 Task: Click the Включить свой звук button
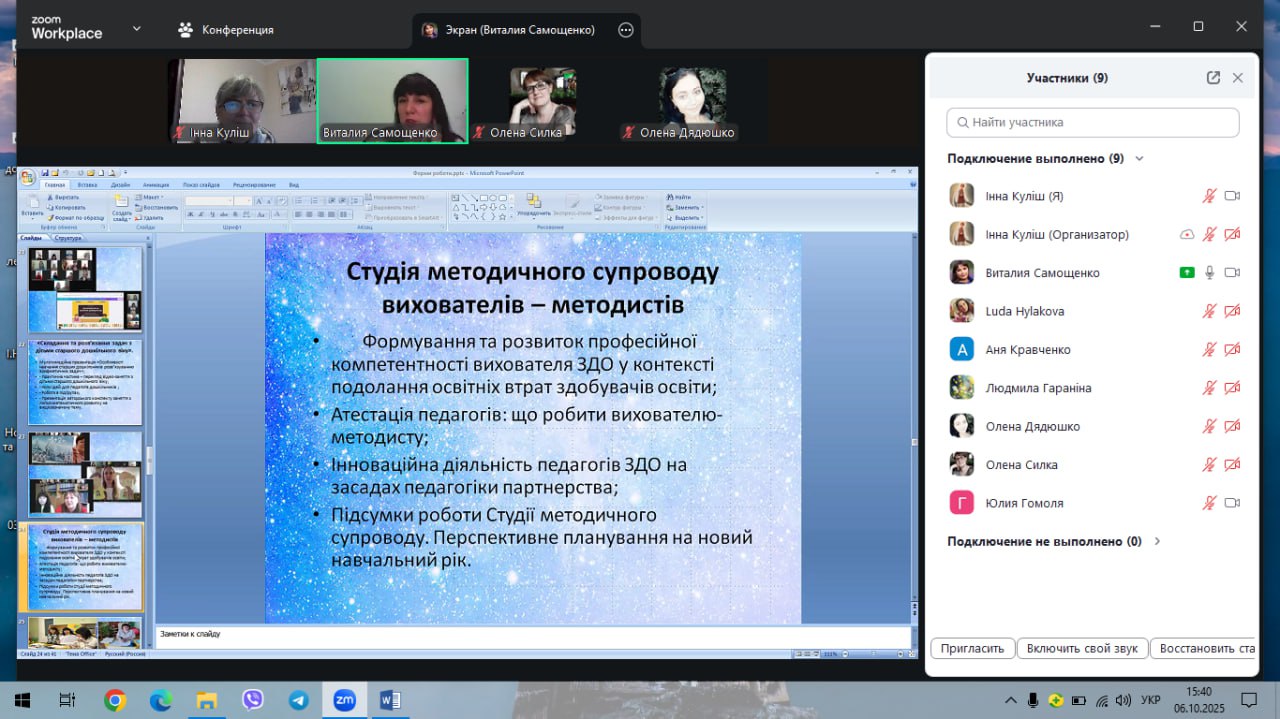pos(1082,648)
